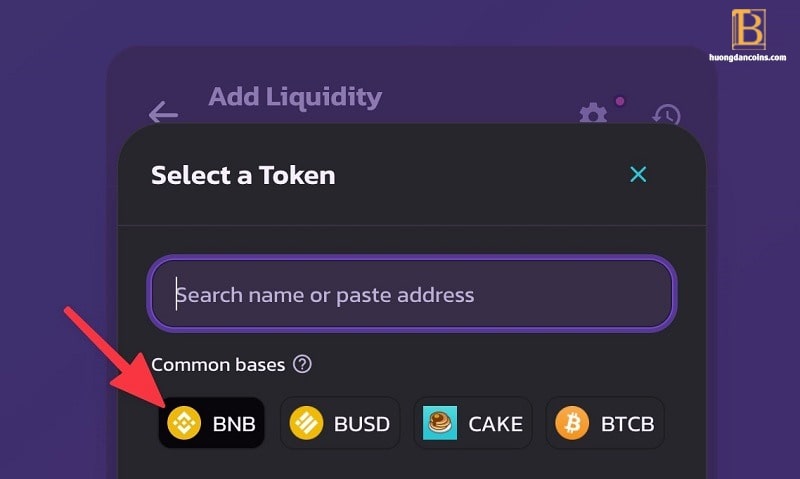Open the huongdancoins.com text link
The image size is (800, 479).
coord(747,57)
